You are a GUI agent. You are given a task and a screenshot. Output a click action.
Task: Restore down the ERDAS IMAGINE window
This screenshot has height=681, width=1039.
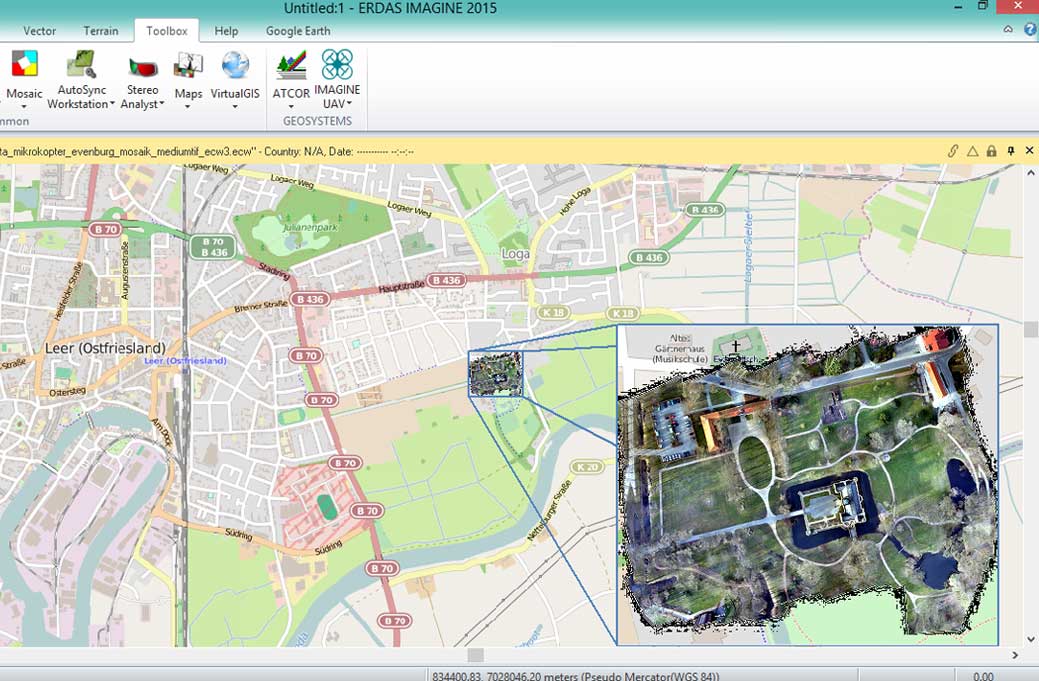983,6
